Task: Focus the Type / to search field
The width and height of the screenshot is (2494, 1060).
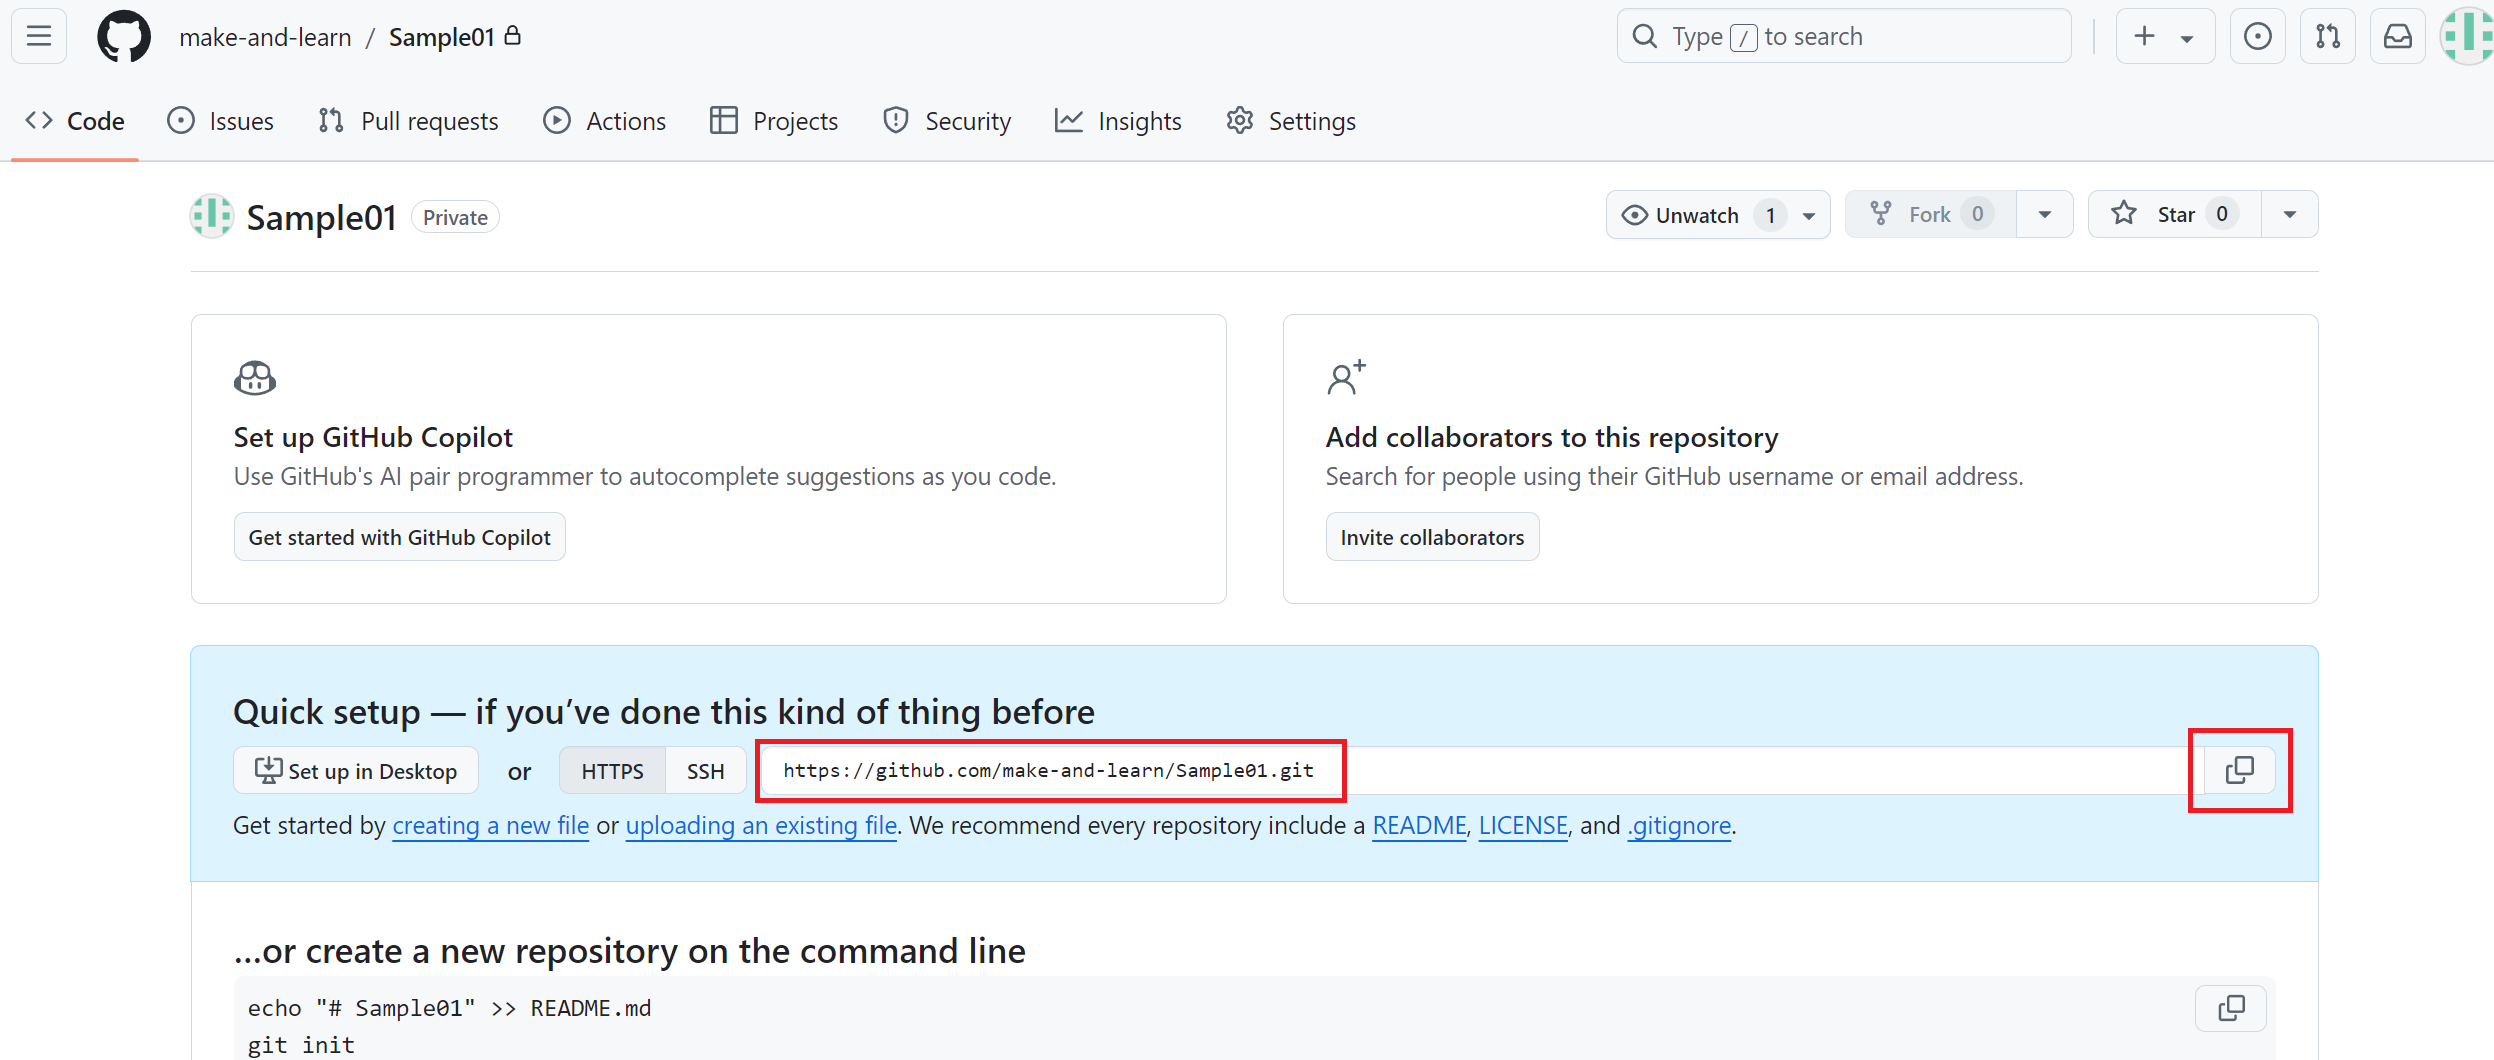Action: pos(1844,36)
